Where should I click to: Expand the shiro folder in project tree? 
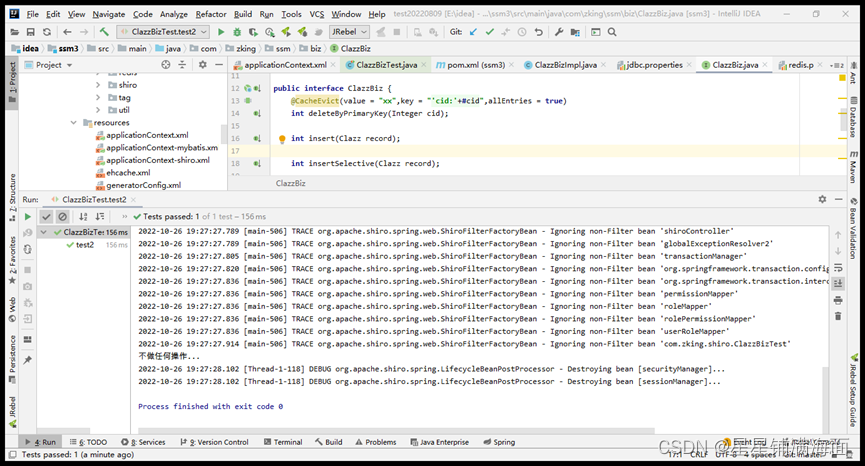click(98, 85)
